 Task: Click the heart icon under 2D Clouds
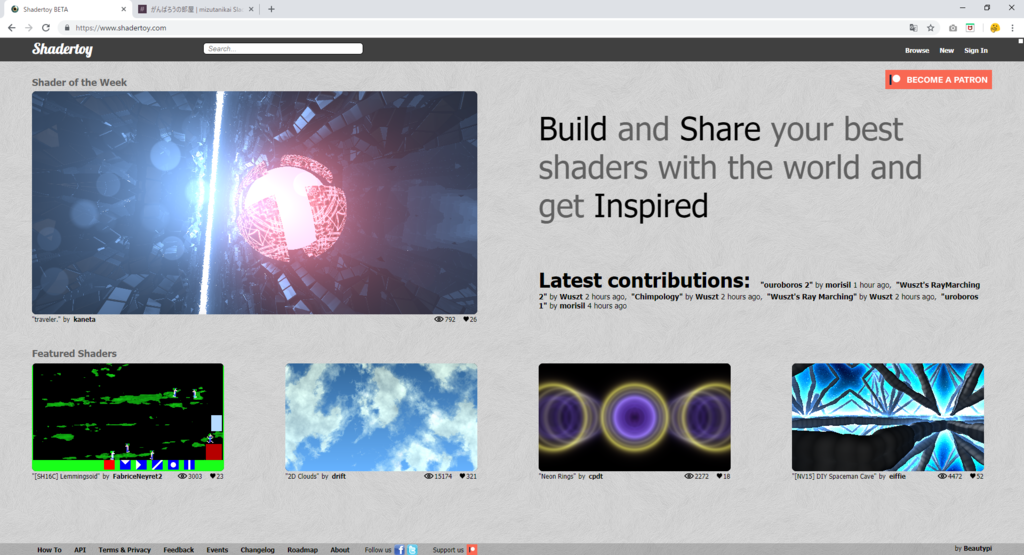(462, 476)
